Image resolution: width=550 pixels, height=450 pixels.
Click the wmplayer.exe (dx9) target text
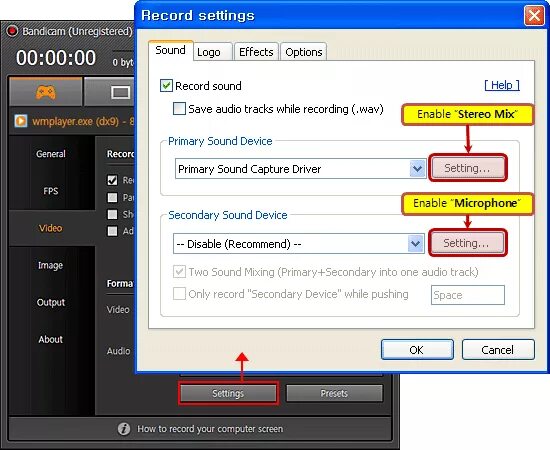[x=83, y=122]
